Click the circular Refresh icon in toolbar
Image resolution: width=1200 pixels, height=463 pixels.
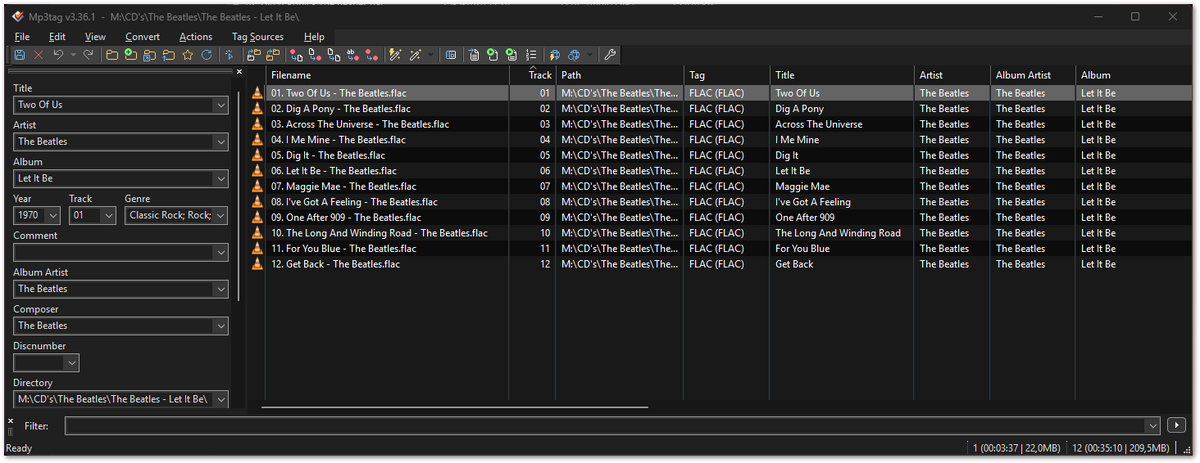tap(207, 55)
